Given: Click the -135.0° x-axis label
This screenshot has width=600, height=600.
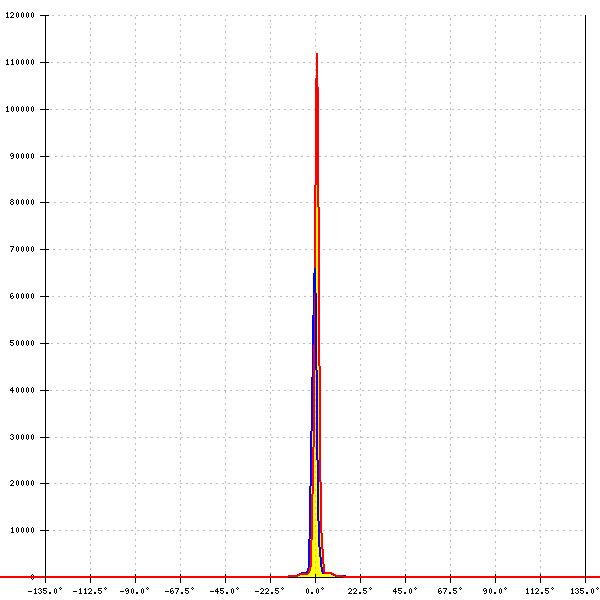Looking at the screenshot, I should [x=45, y=591].
